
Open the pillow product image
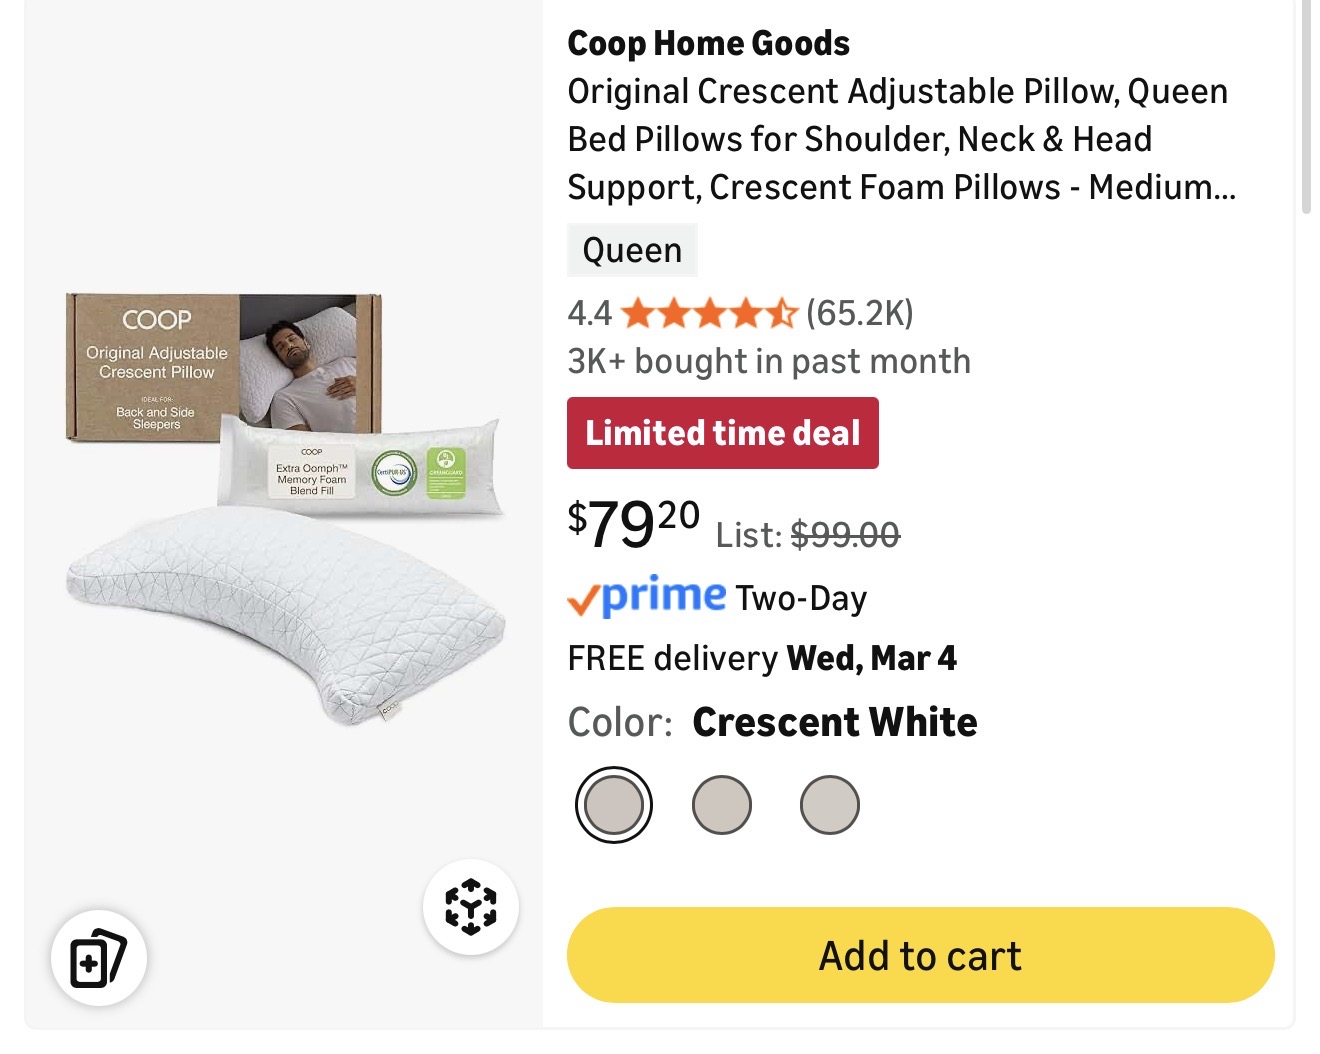click(285, 510)
